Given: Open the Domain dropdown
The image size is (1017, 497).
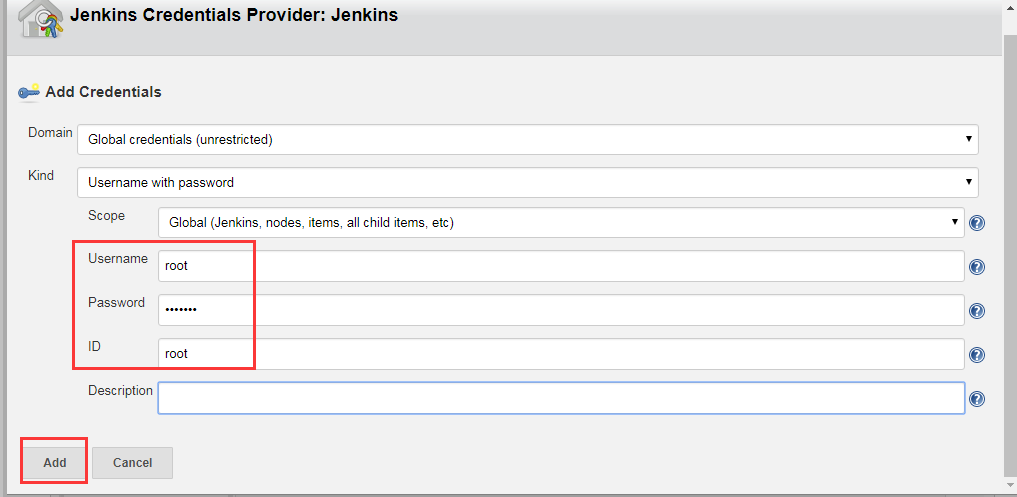Looking at the screenshot, I should [527, 140].
